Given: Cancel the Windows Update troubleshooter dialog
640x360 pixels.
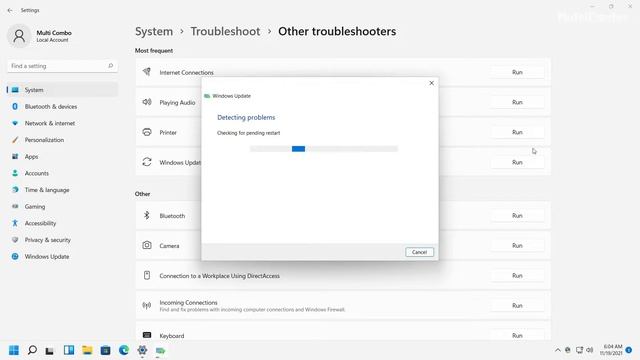Looking at the screenshot, I should pos(419,252).
